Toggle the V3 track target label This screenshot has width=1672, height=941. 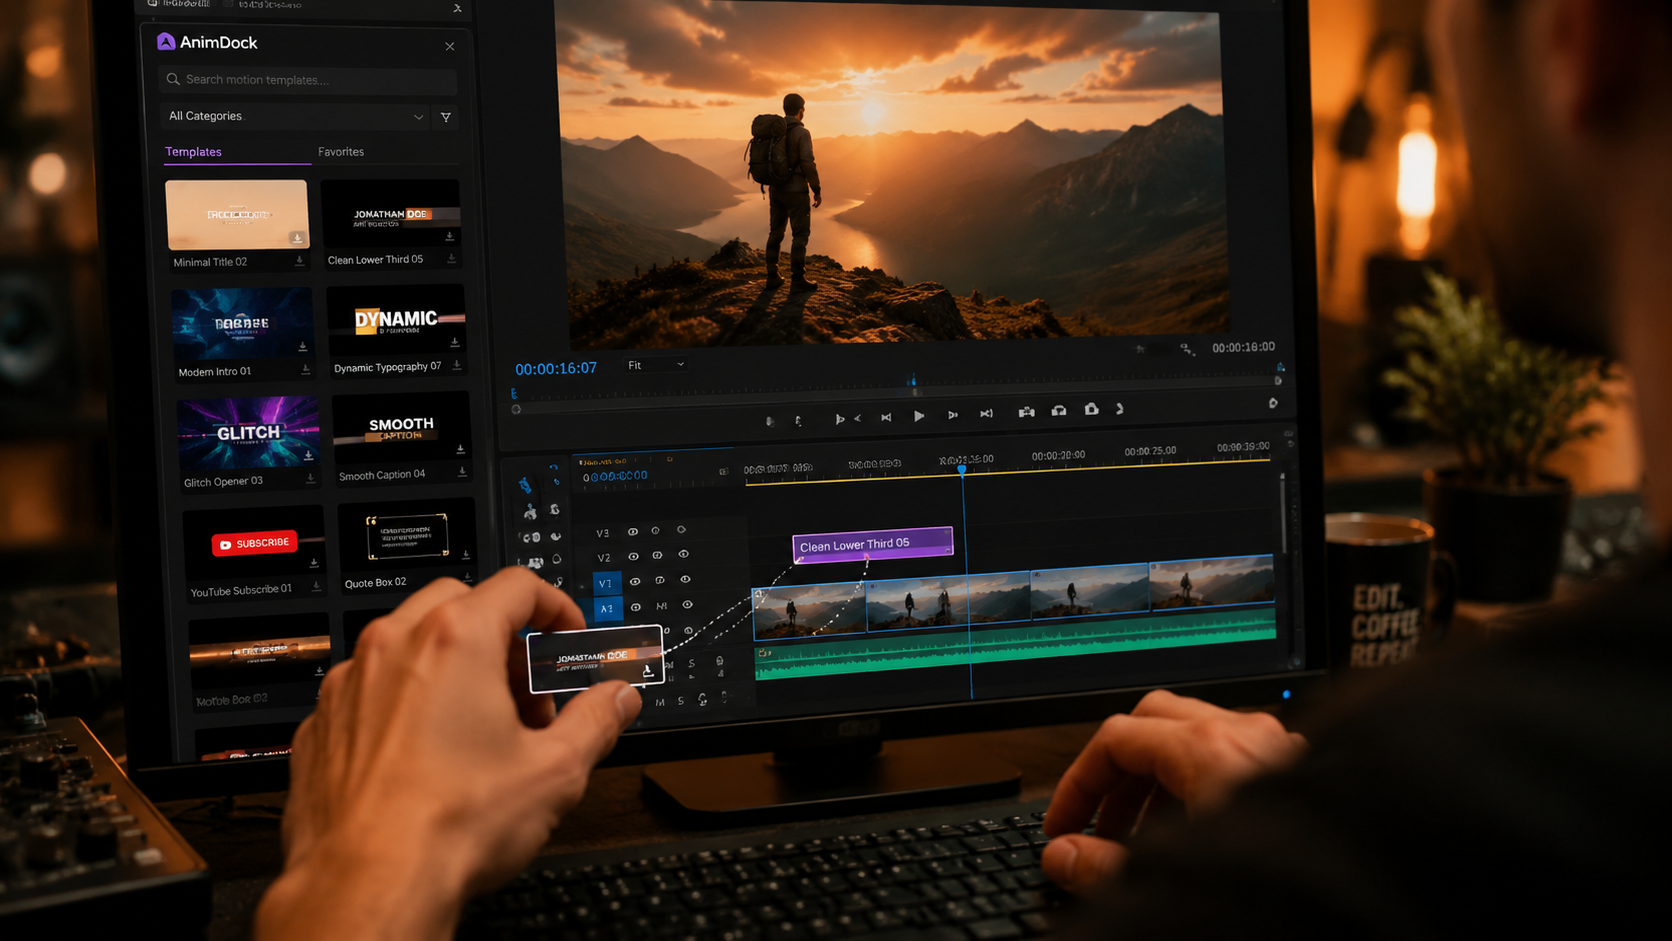coord(602,533)
